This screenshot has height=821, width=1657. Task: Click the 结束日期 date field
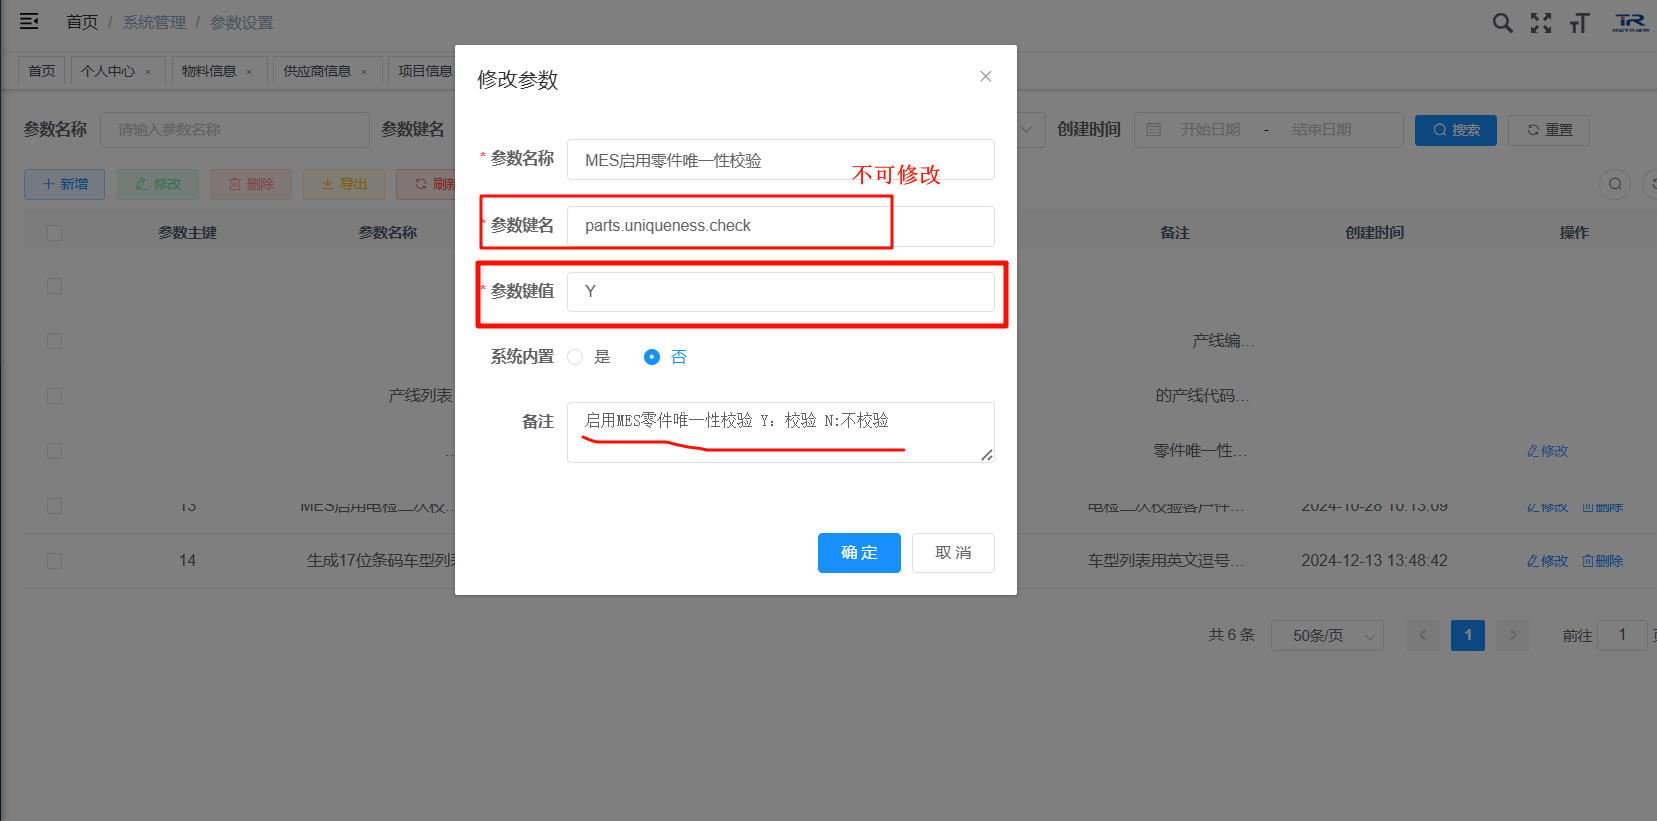(1321, 130)
